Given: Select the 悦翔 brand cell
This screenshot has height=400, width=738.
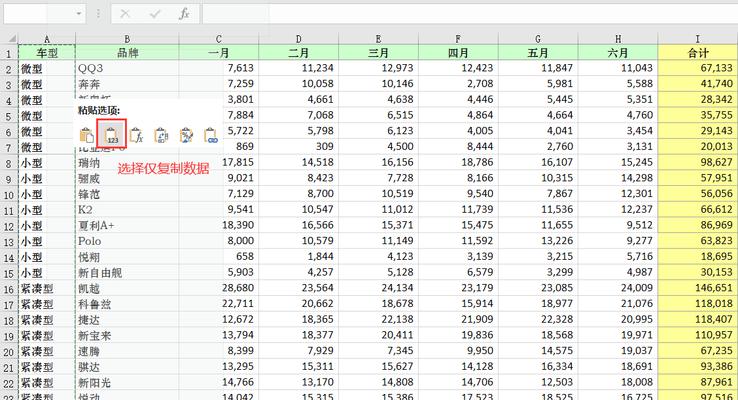Looking at the screenshot, I should point(127,257).
